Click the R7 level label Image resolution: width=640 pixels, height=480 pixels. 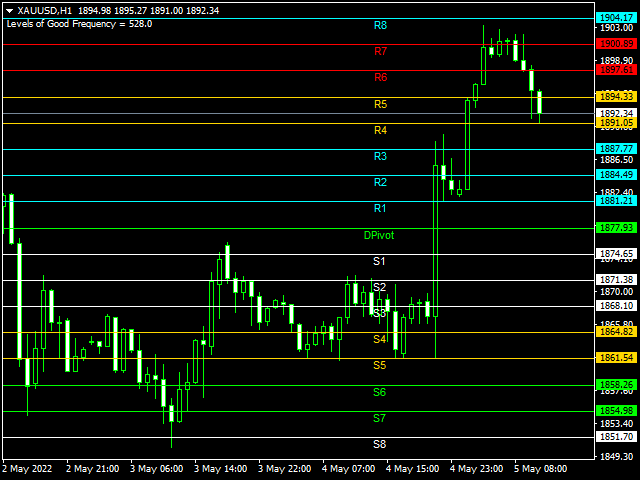tap(380, 51)
